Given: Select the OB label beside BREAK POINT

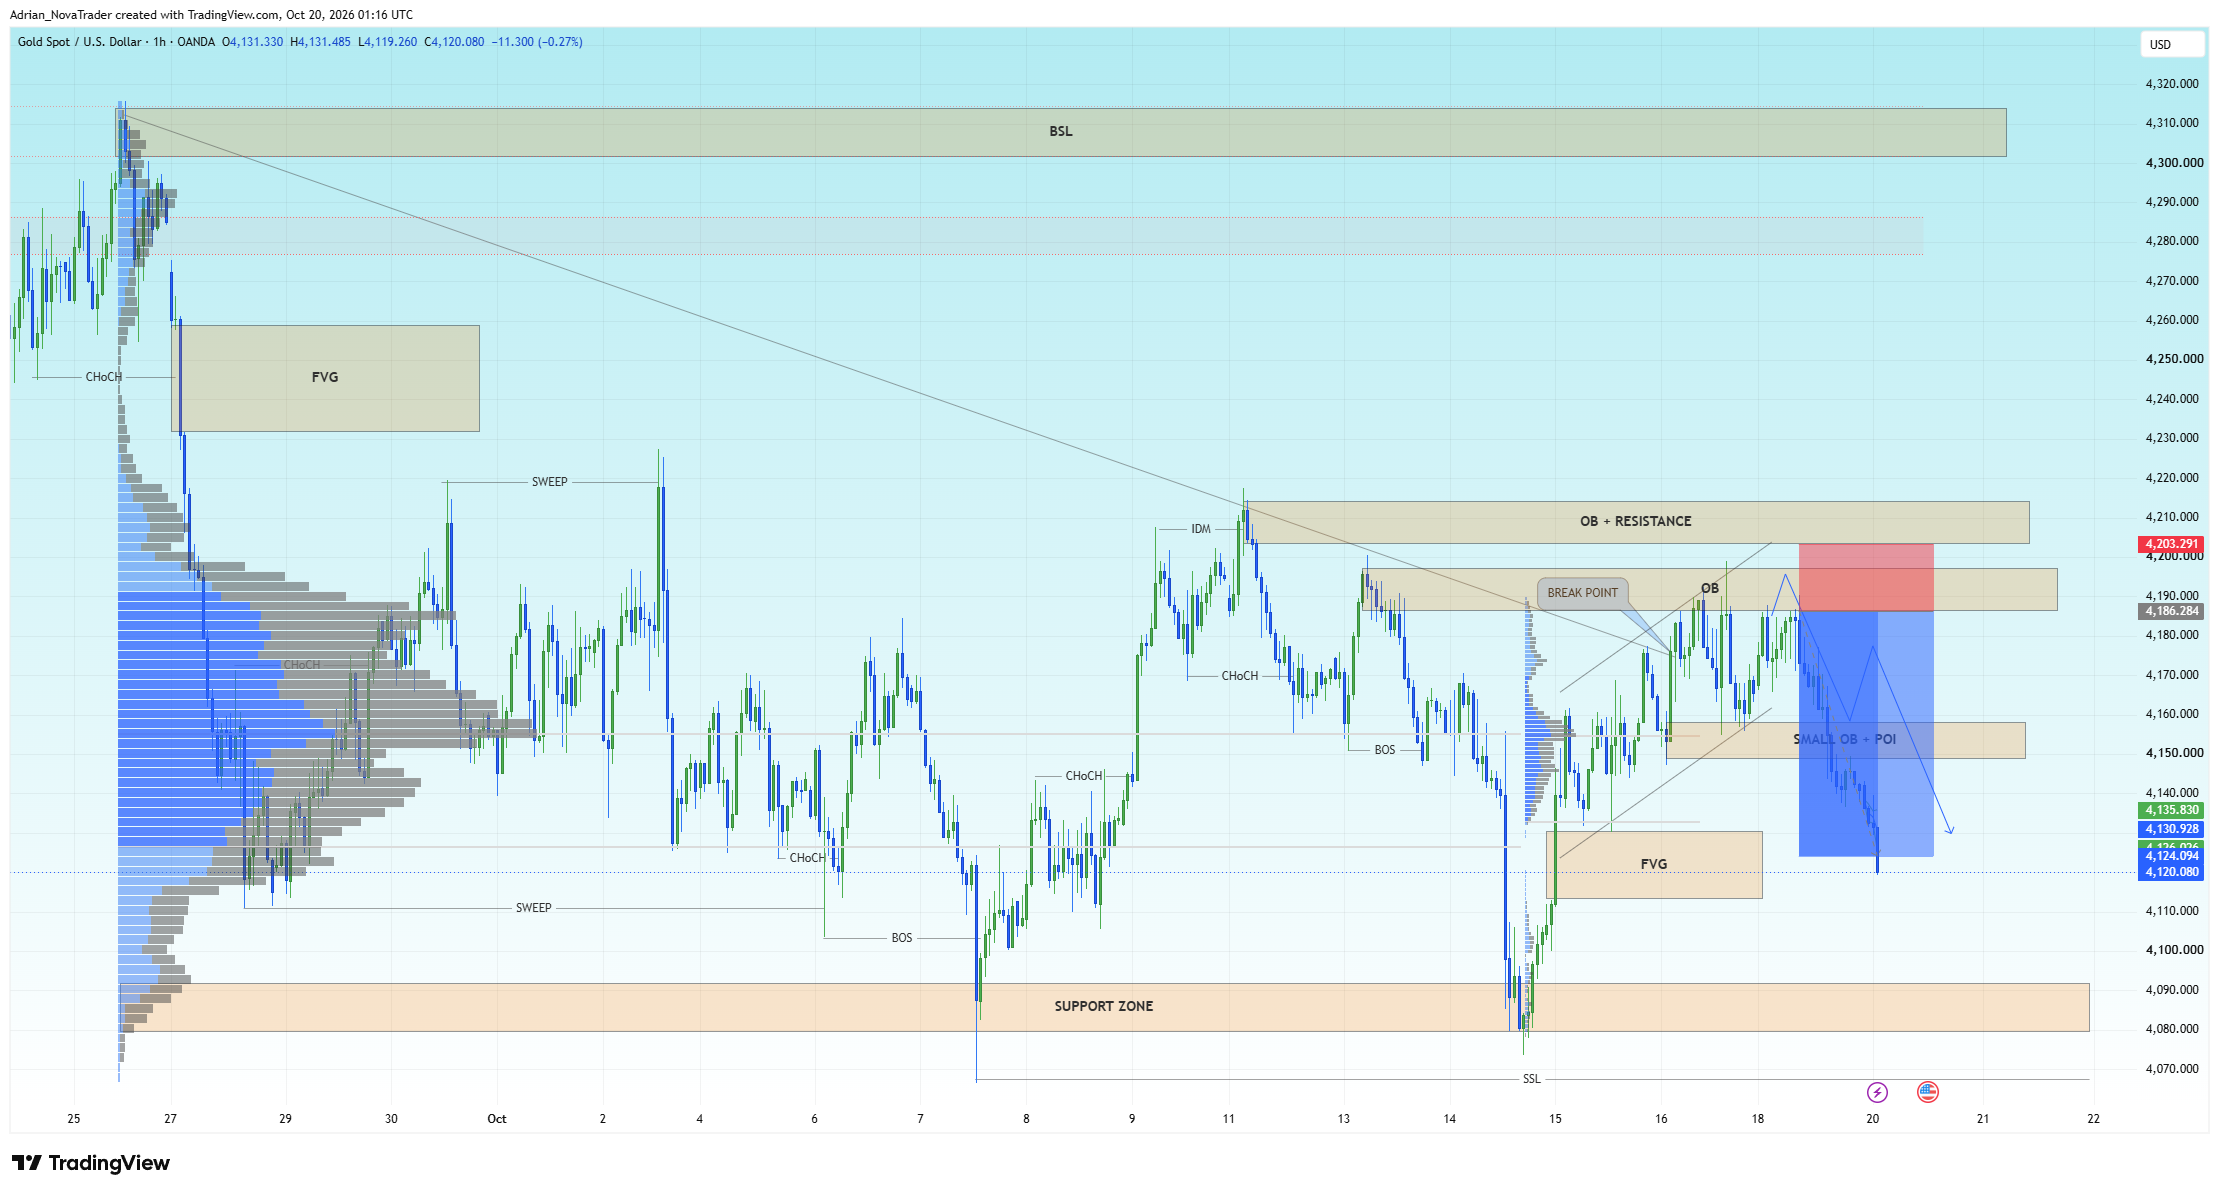Looking at the screenshot, I should pyautogui.click(x=1710, y=588).
